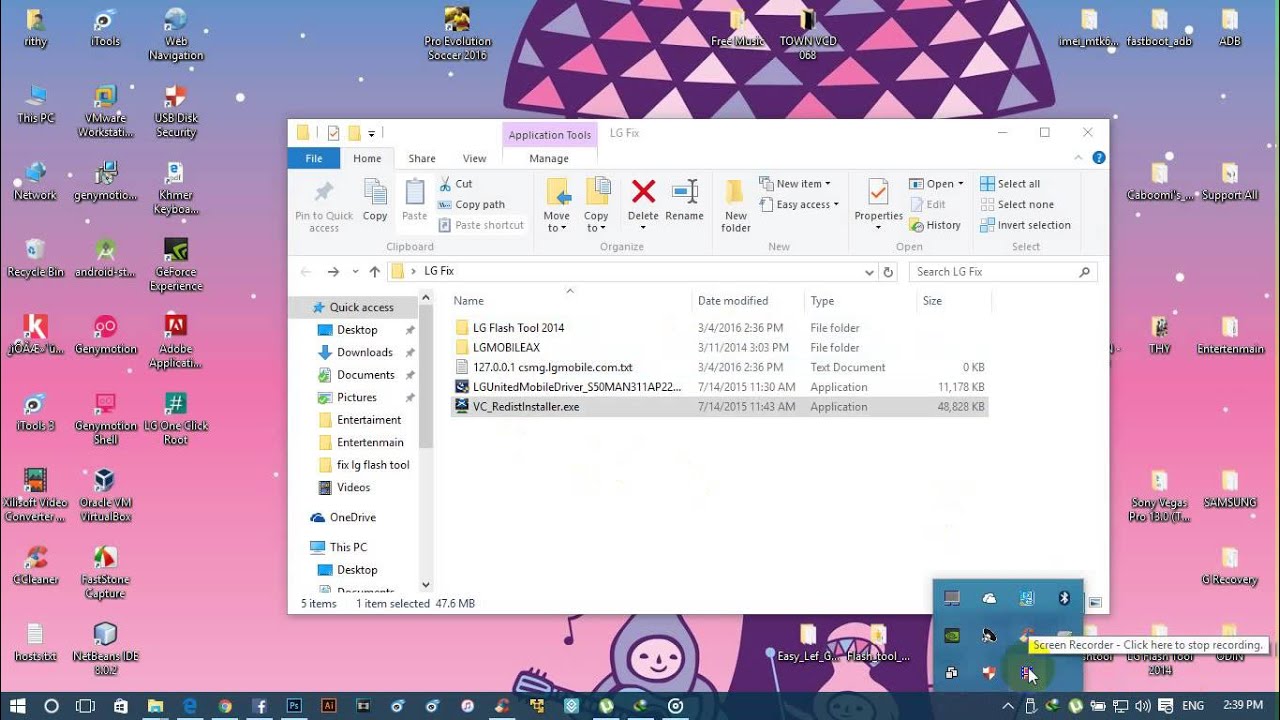Click the Rename icon
This screenshot has height=720, width=1280.
click(x=684, y=191)
